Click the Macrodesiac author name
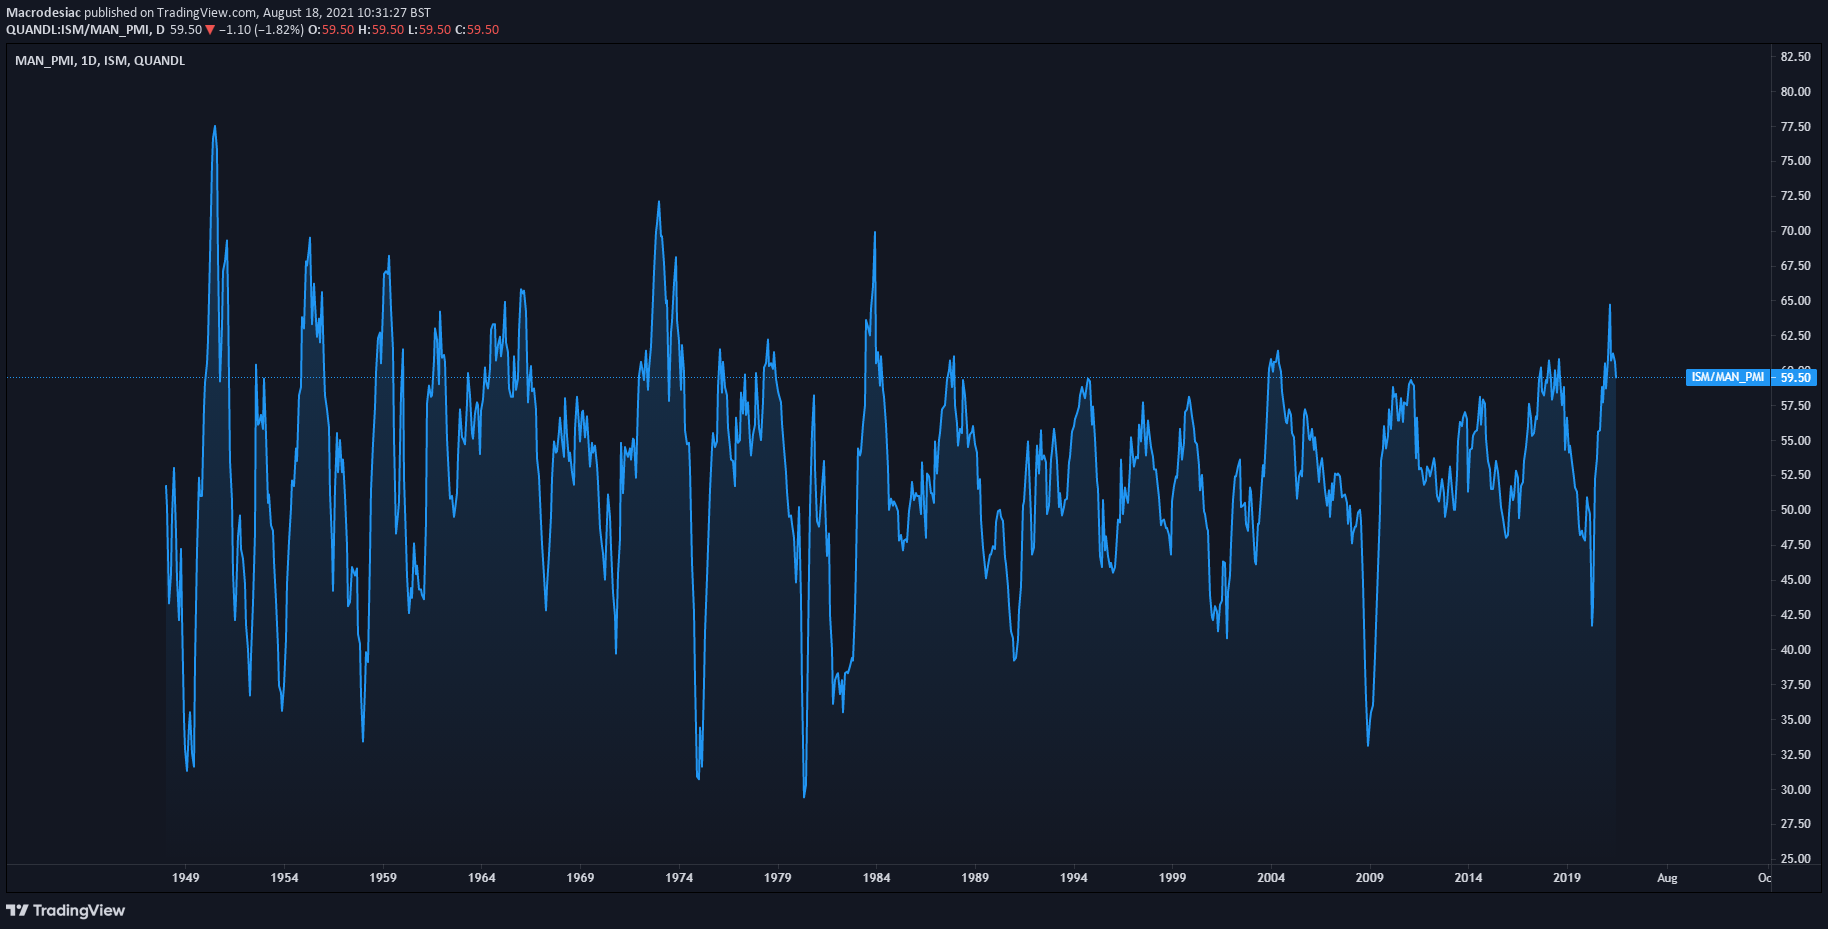1828x929 pixels. tap(43, 13)
